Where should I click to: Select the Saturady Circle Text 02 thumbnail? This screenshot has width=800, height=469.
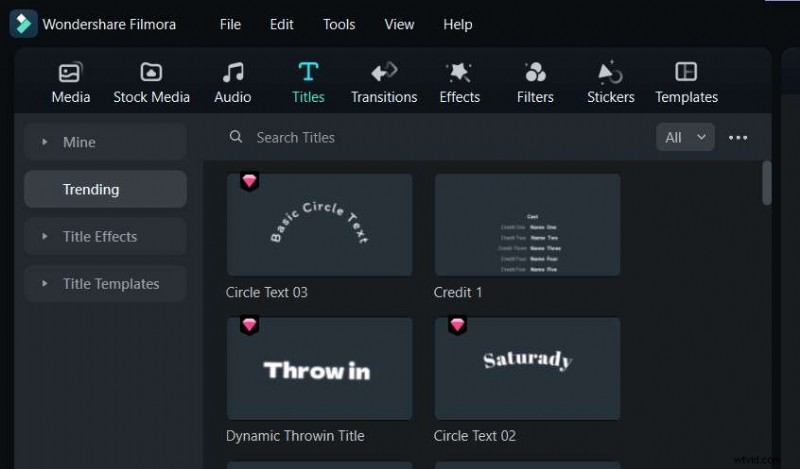(528, 368)
